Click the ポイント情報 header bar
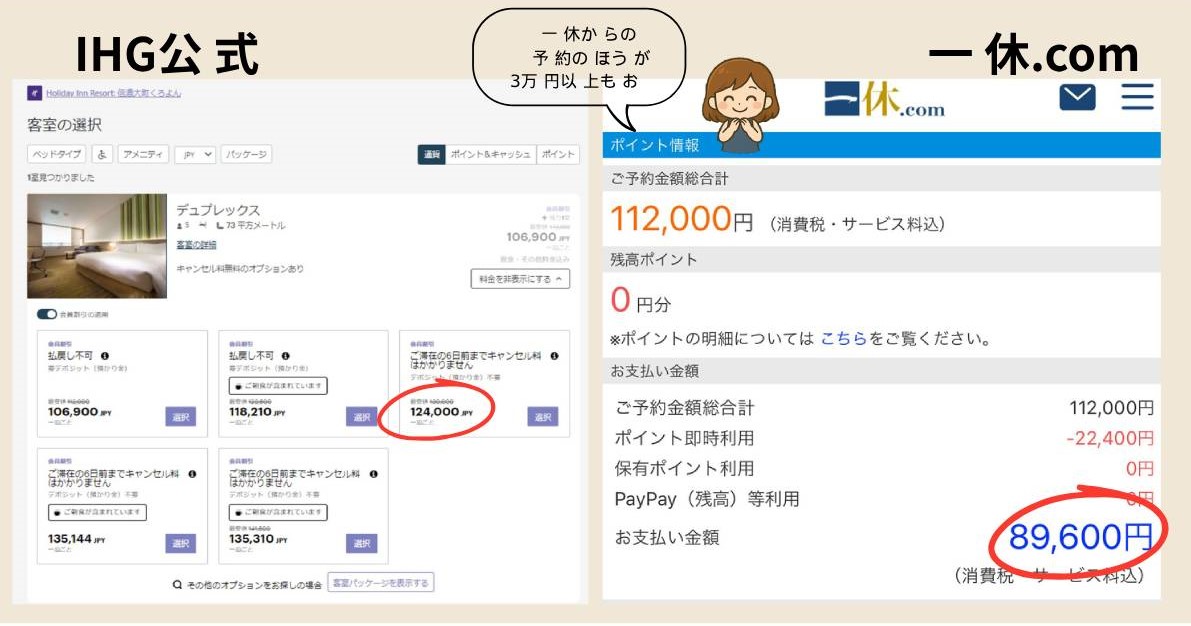The height and width of the screenshot is (626, 1191). [x=881, y=144]
